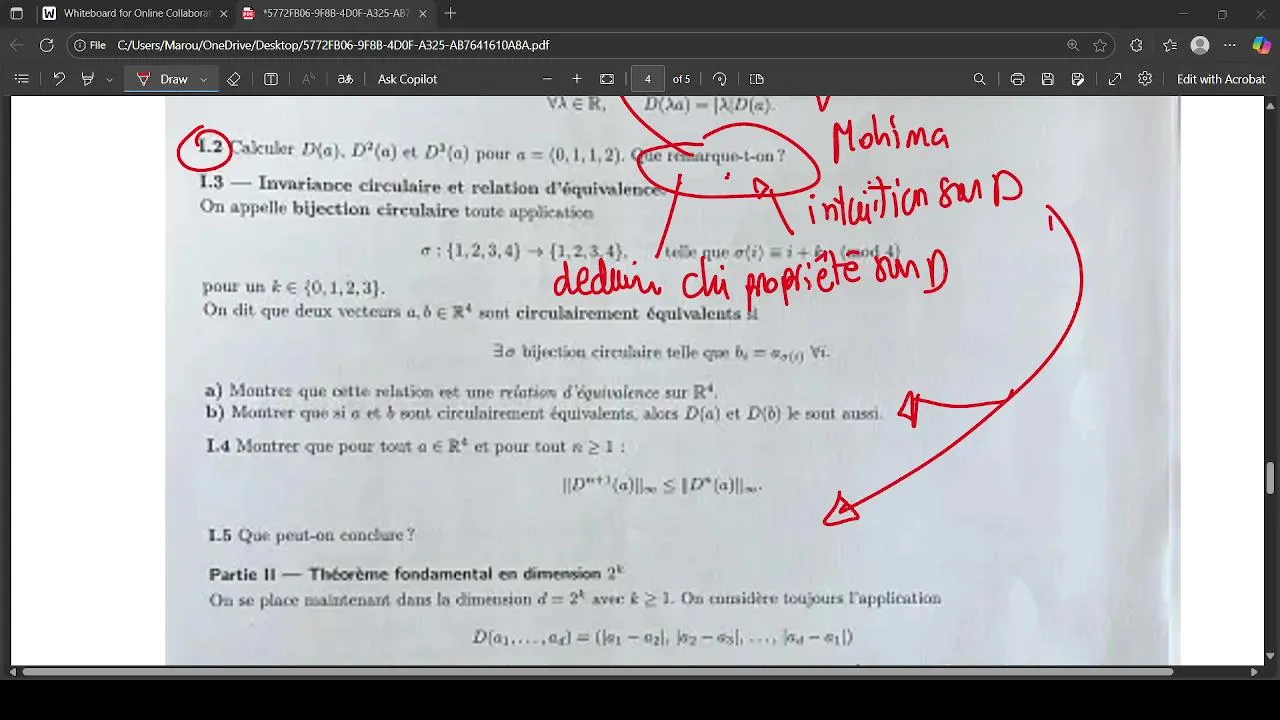Refresh the current page
The width and height of the screenshot is (1280, 720).
coord(46,45)
